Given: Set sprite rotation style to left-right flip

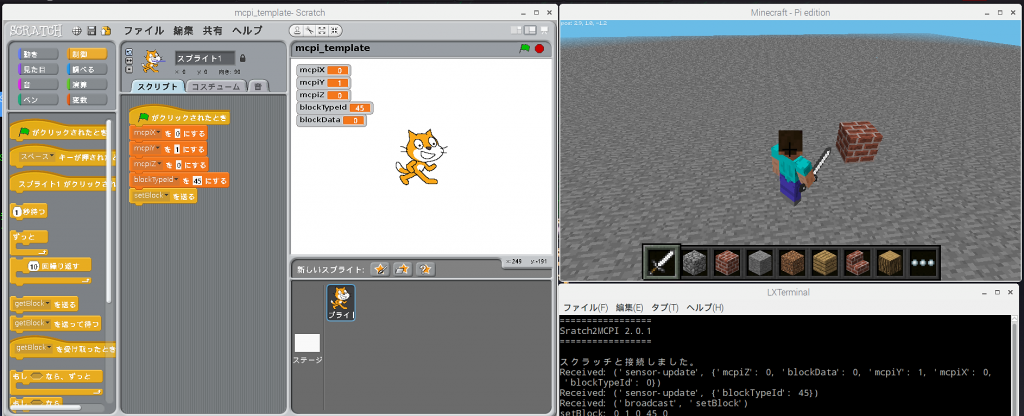Looking at the screenshot, I should (x=129, y=61).
